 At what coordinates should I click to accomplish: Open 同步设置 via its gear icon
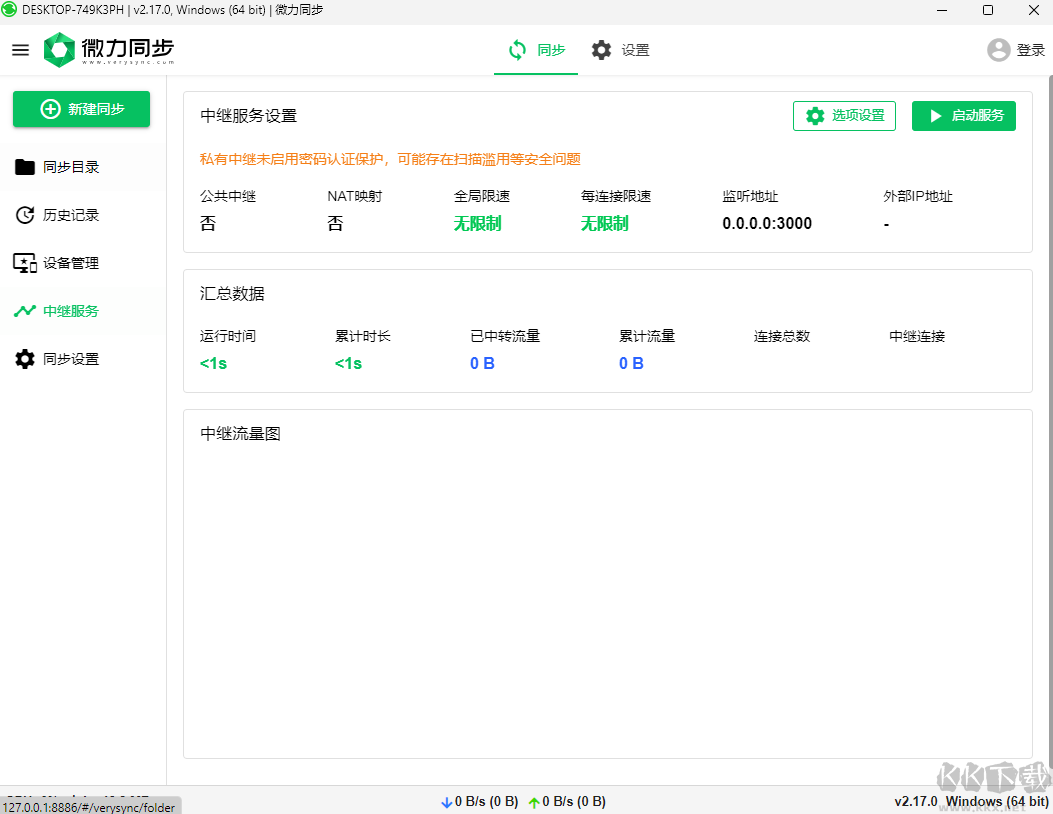[x=25, y=359]
